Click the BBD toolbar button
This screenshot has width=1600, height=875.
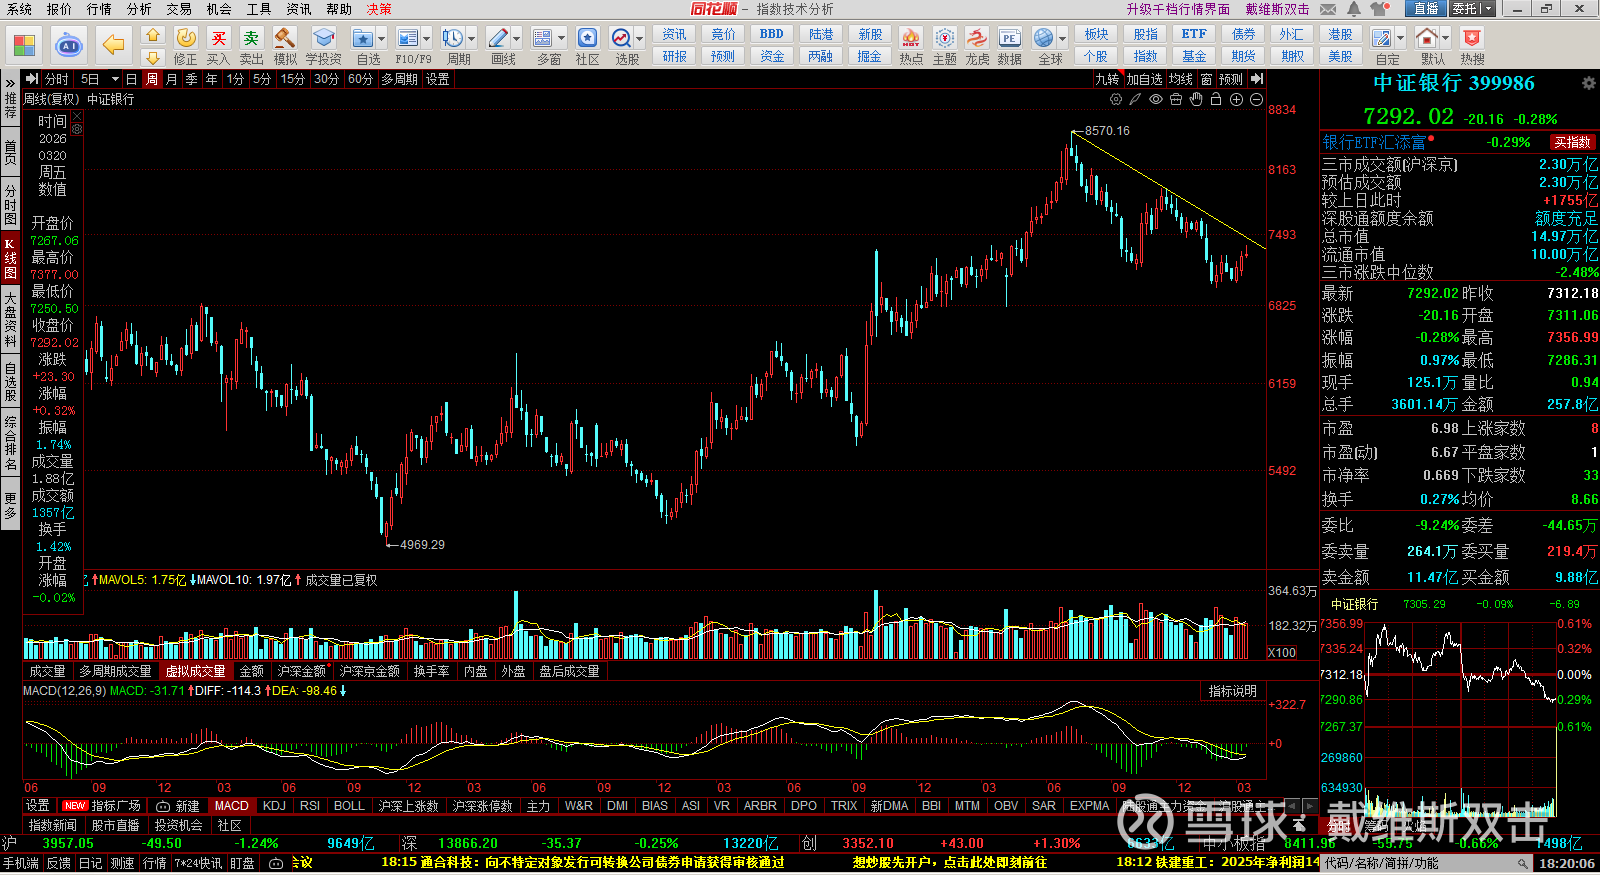772,35
